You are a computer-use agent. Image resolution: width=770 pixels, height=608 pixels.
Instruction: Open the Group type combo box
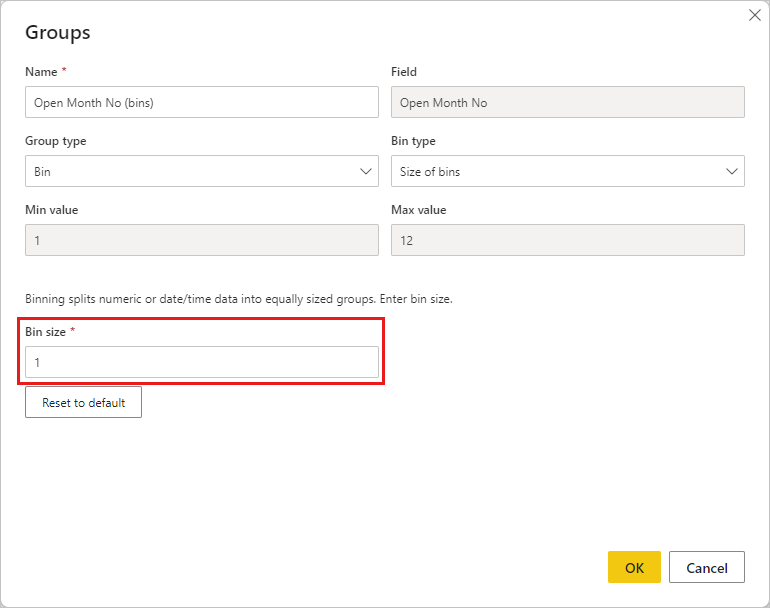click(x=190, y=171)
